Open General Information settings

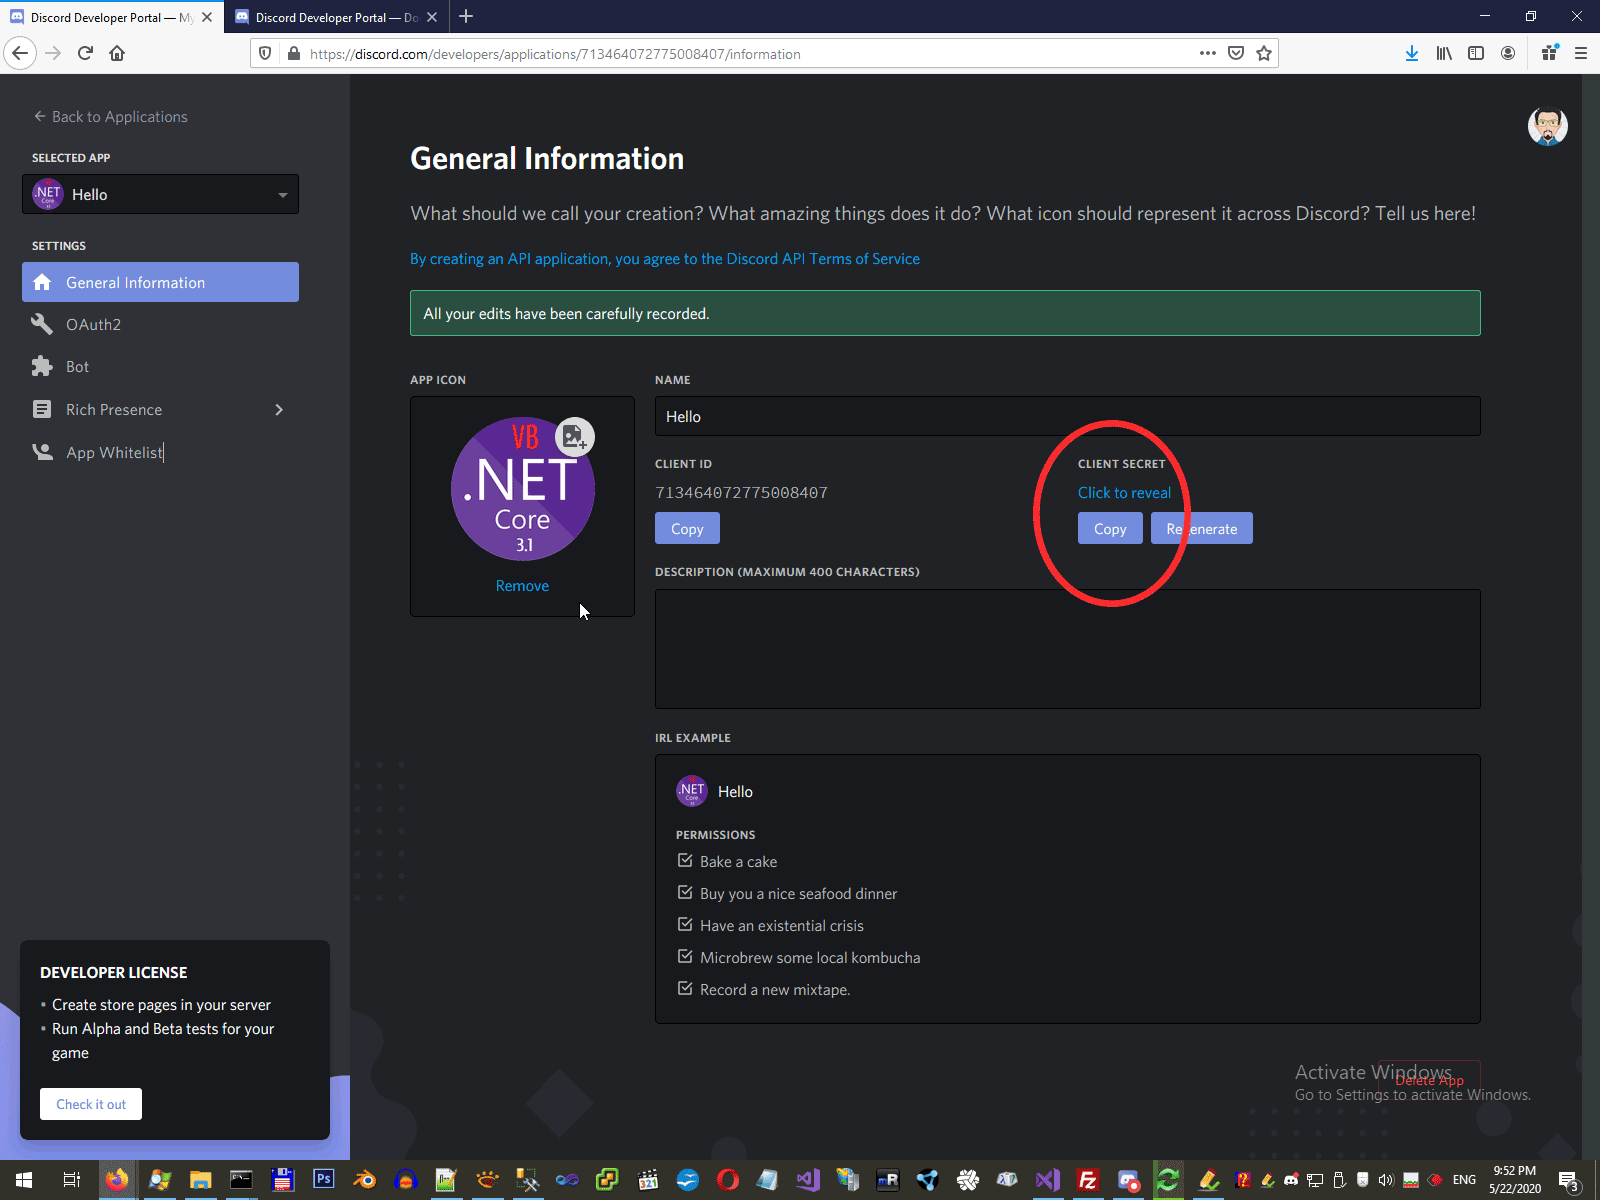pyautogui.click(x=160, y=282)
